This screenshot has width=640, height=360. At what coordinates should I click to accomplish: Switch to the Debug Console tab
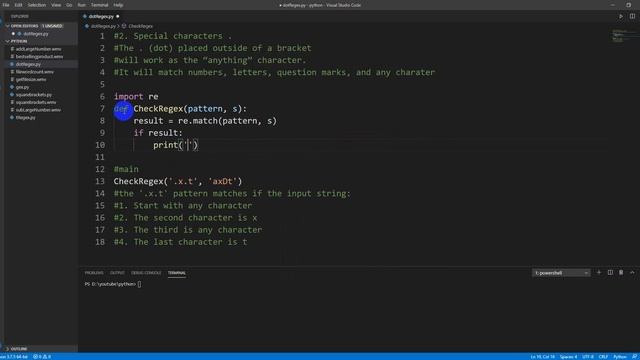(x=146, y=273)
